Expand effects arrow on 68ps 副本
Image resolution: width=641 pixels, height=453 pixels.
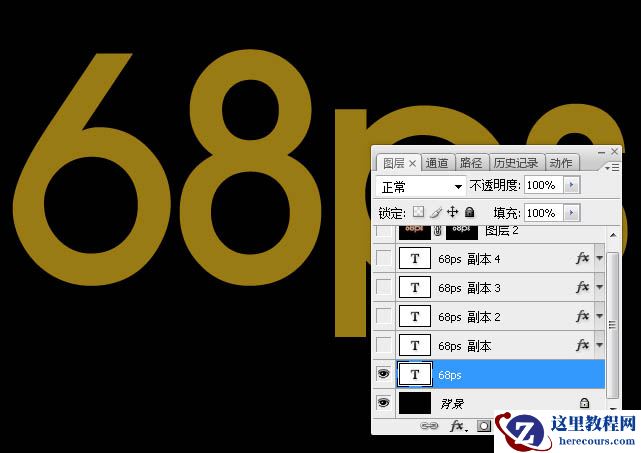point(600,345)
